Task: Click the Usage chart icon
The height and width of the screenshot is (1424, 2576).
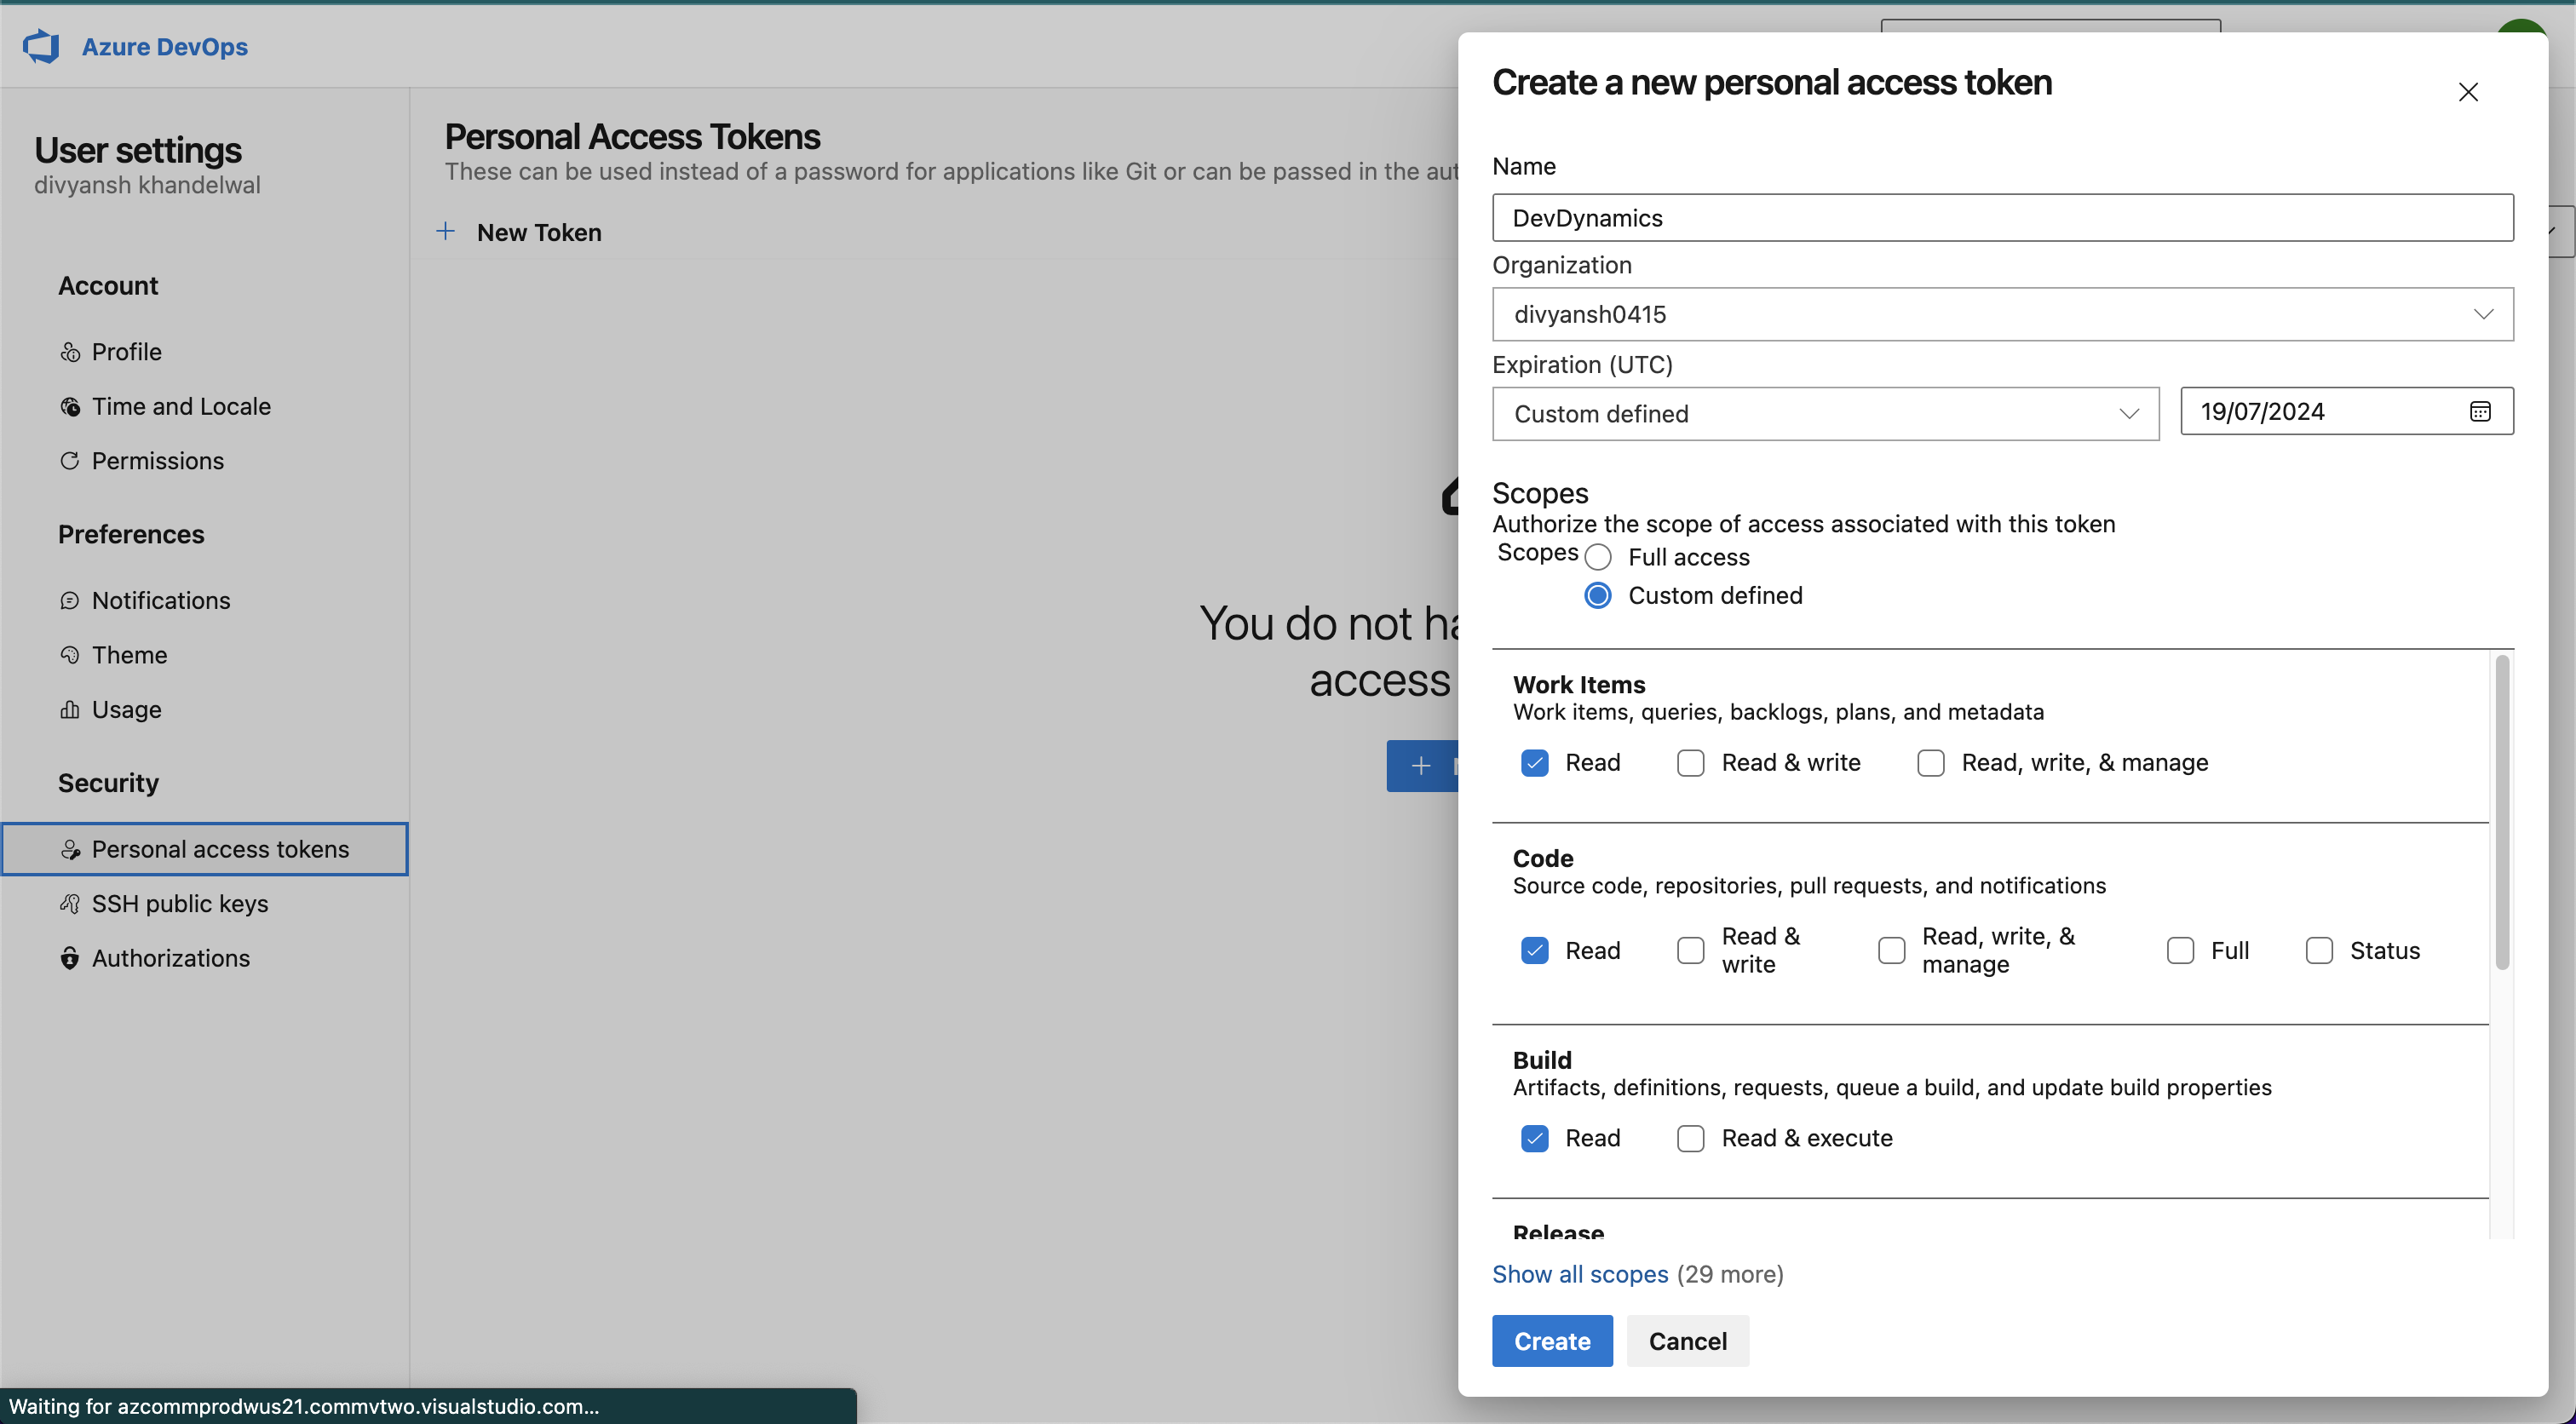Action: [70, 710]
